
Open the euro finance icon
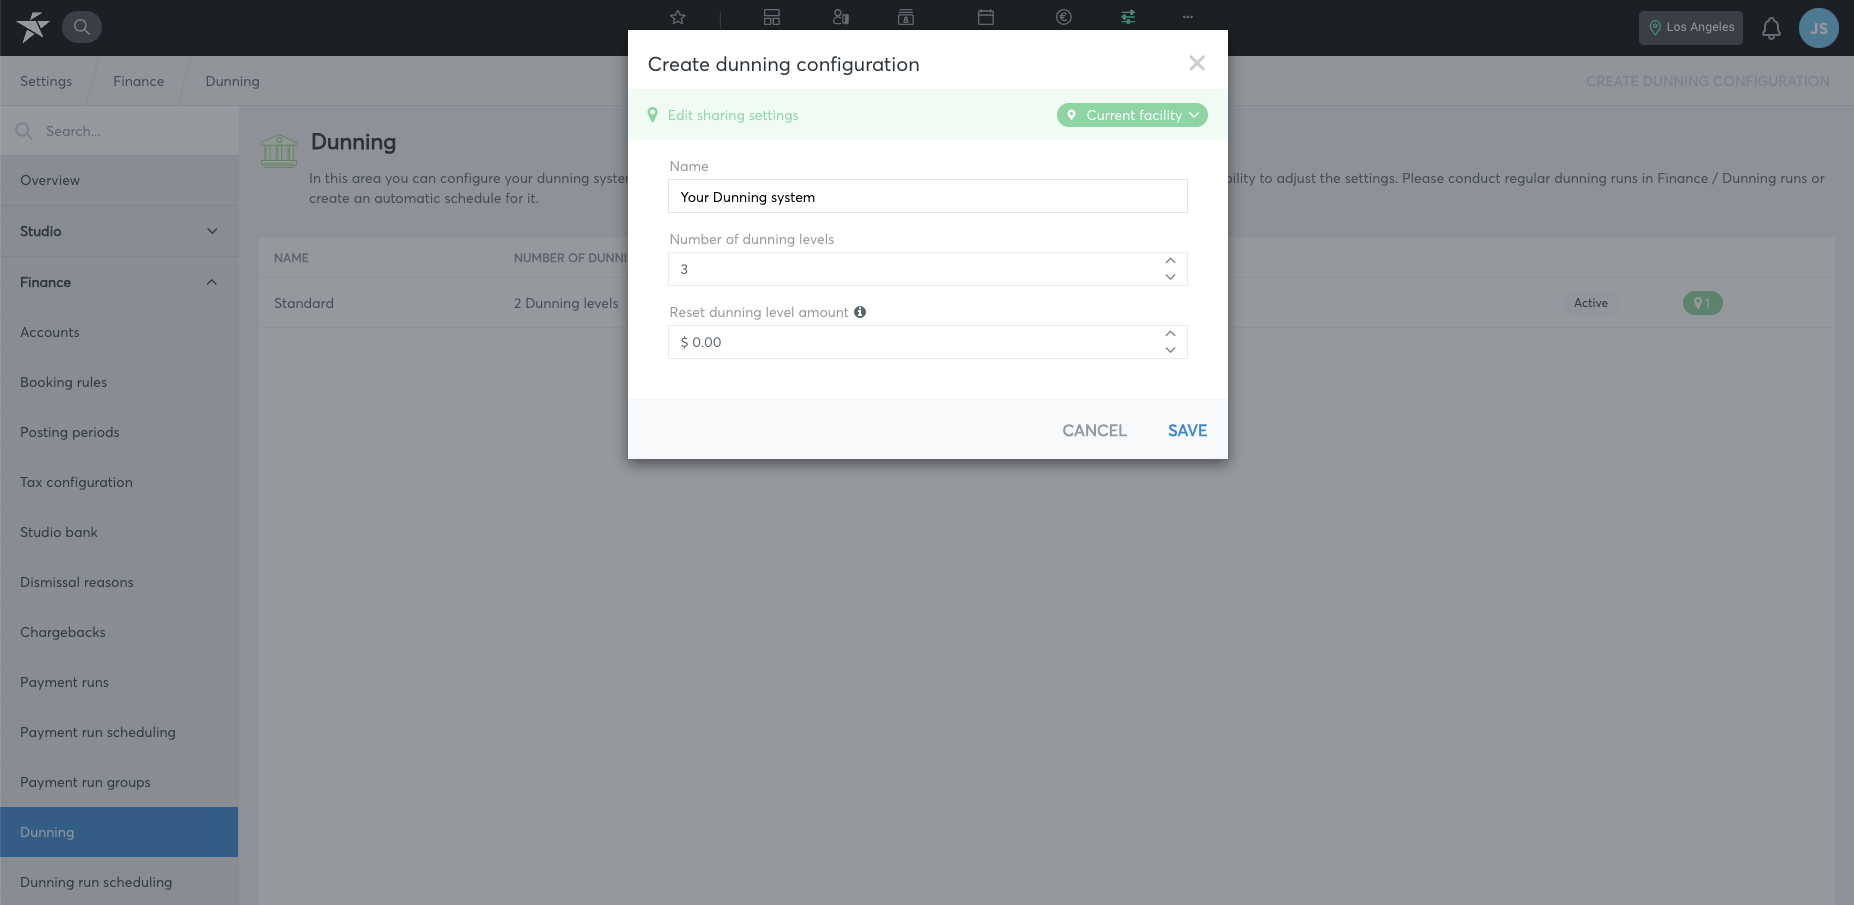point(1064,17)
